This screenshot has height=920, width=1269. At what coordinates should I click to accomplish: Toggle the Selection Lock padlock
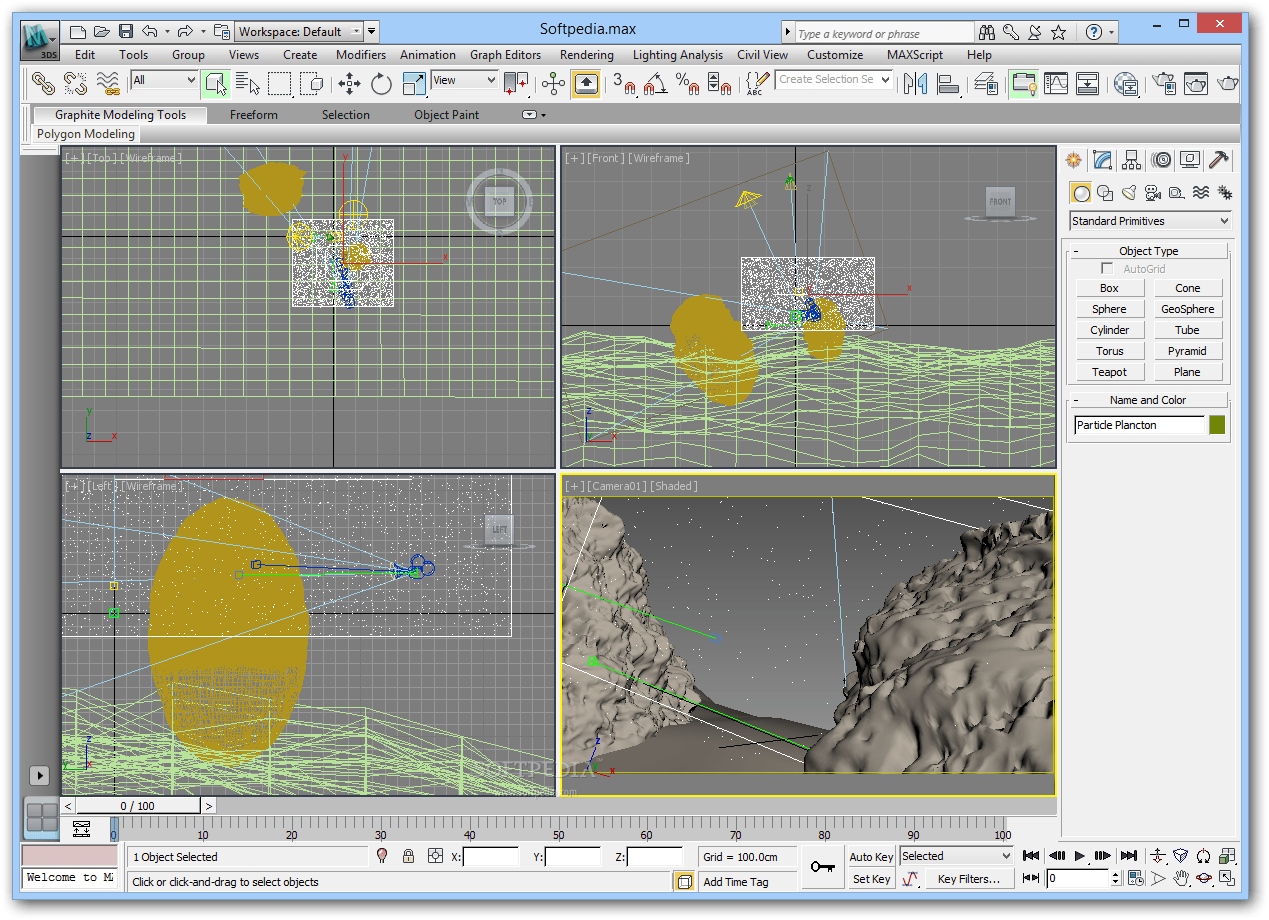[408, 856]
